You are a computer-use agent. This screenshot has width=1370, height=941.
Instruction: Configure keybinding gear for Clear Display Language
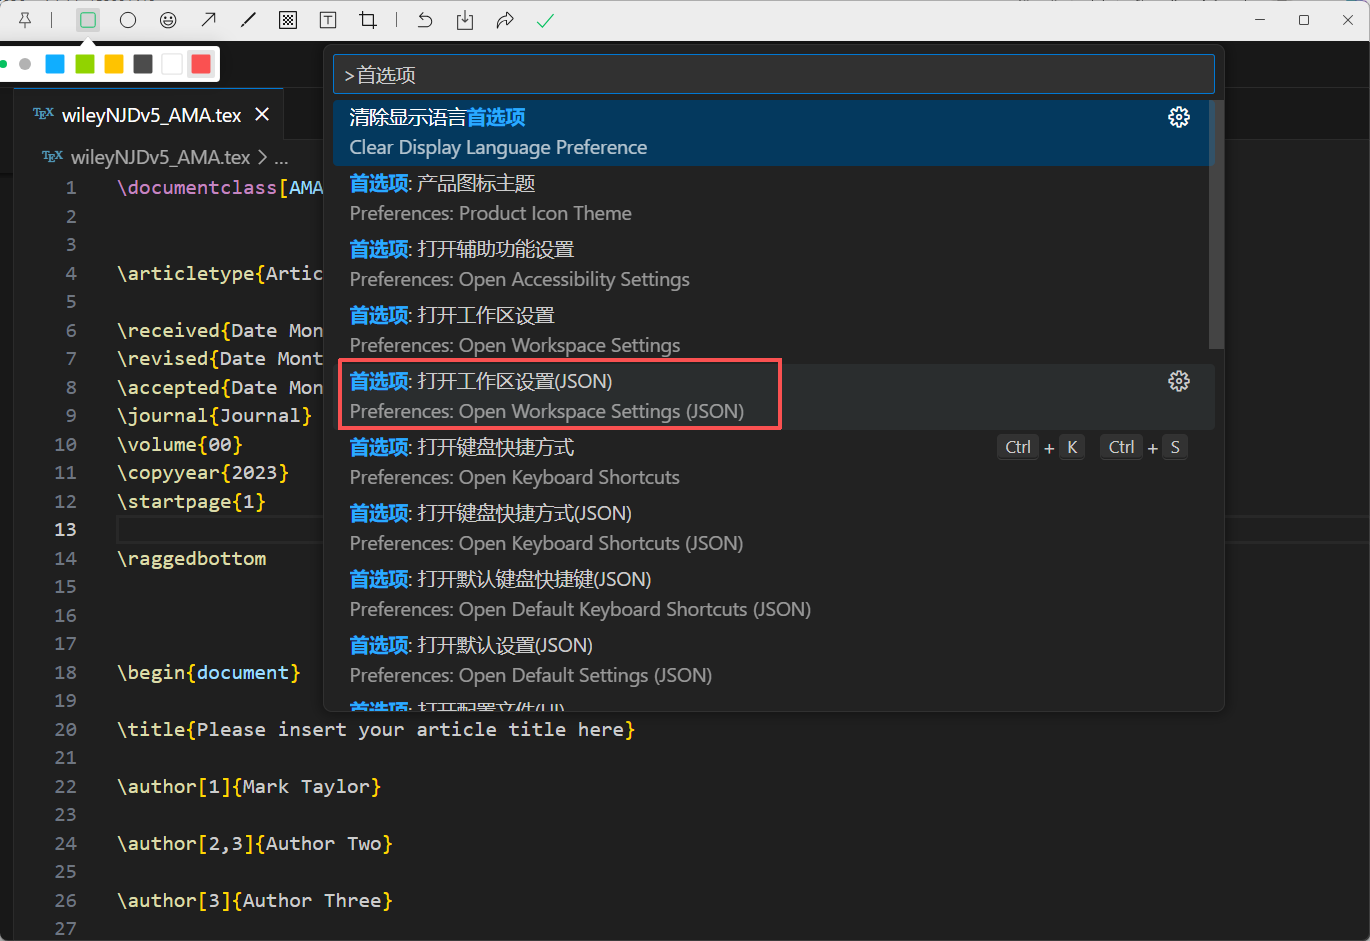pos(1179,117)
